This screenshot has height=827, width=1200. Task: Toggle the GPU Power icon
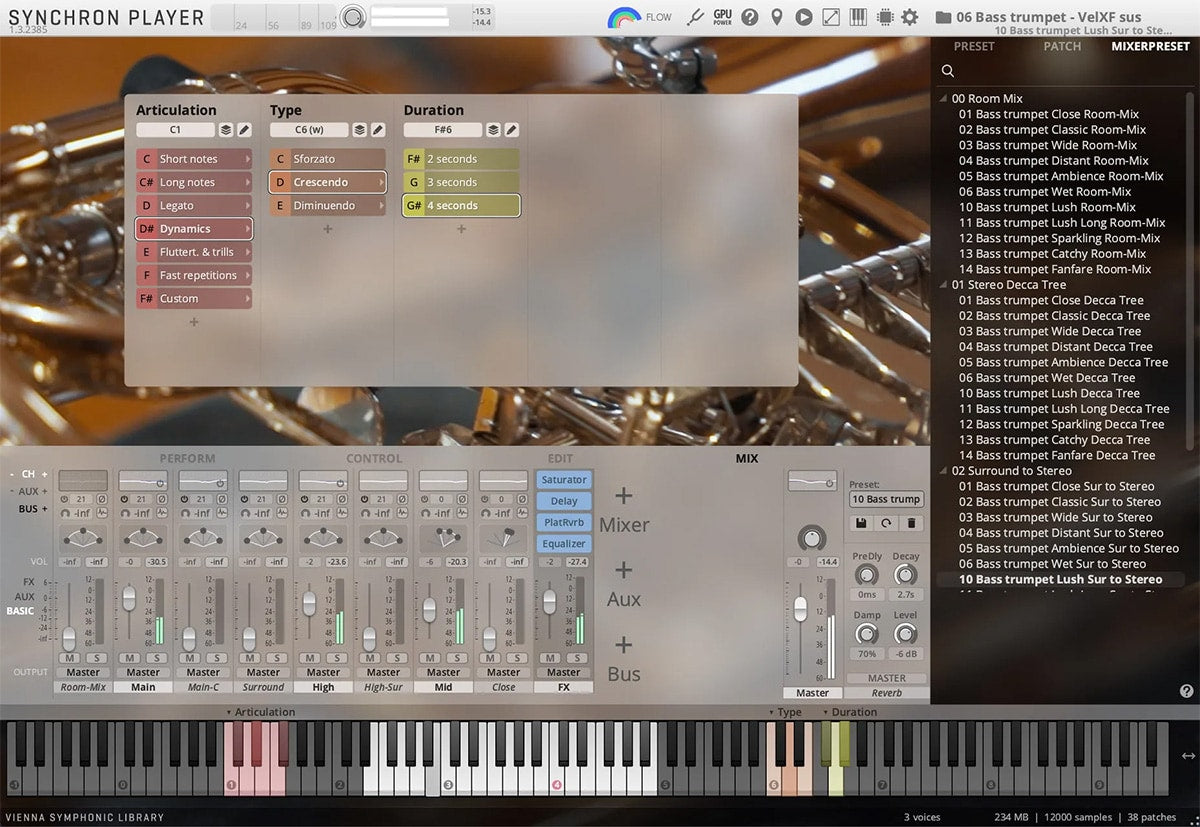pos(722,17)
